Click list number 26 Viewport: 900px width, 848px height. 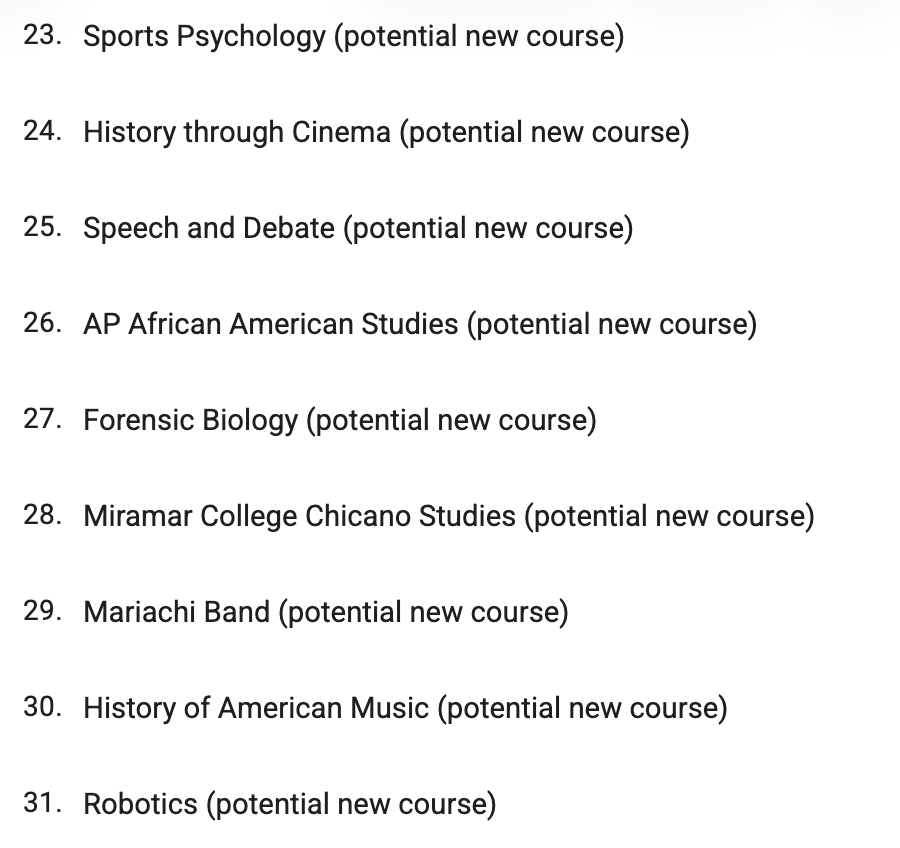coord(43,325)
